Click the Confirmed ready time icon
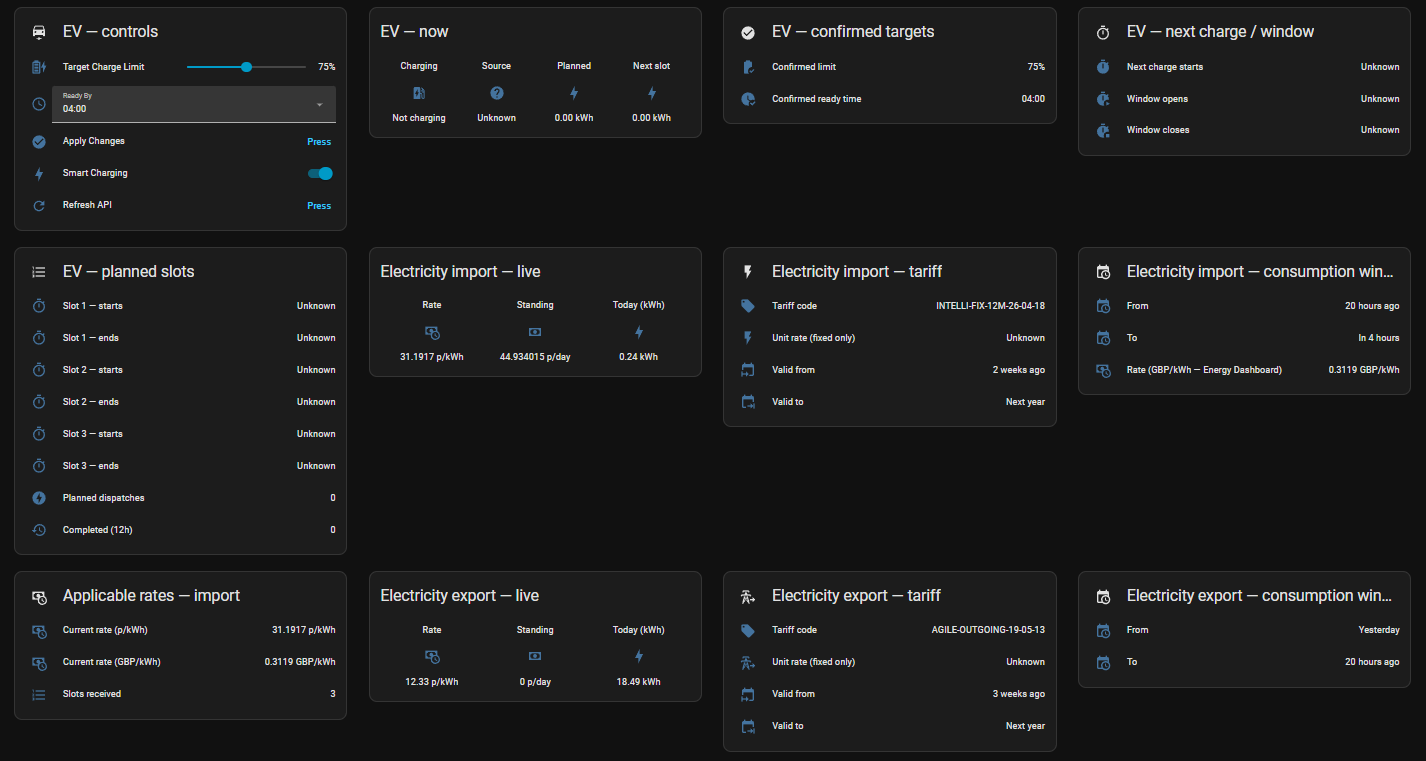1426x761 pixels. tap(748, 99)
